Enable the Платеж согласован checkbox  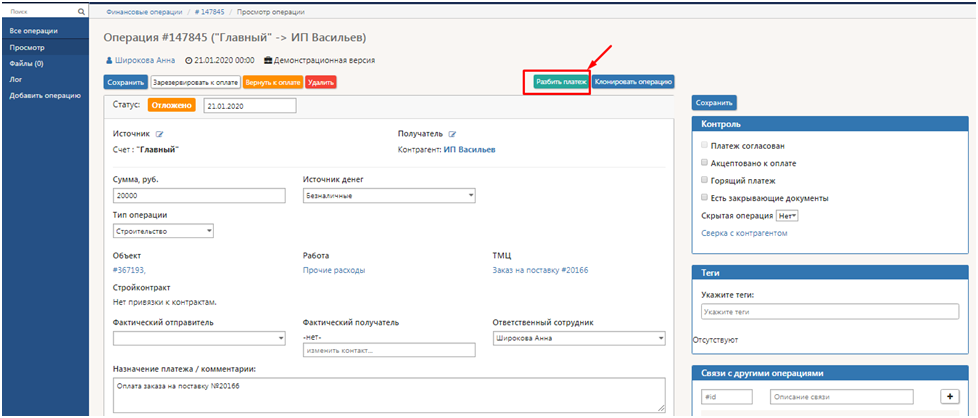click(x=705, y=146)
